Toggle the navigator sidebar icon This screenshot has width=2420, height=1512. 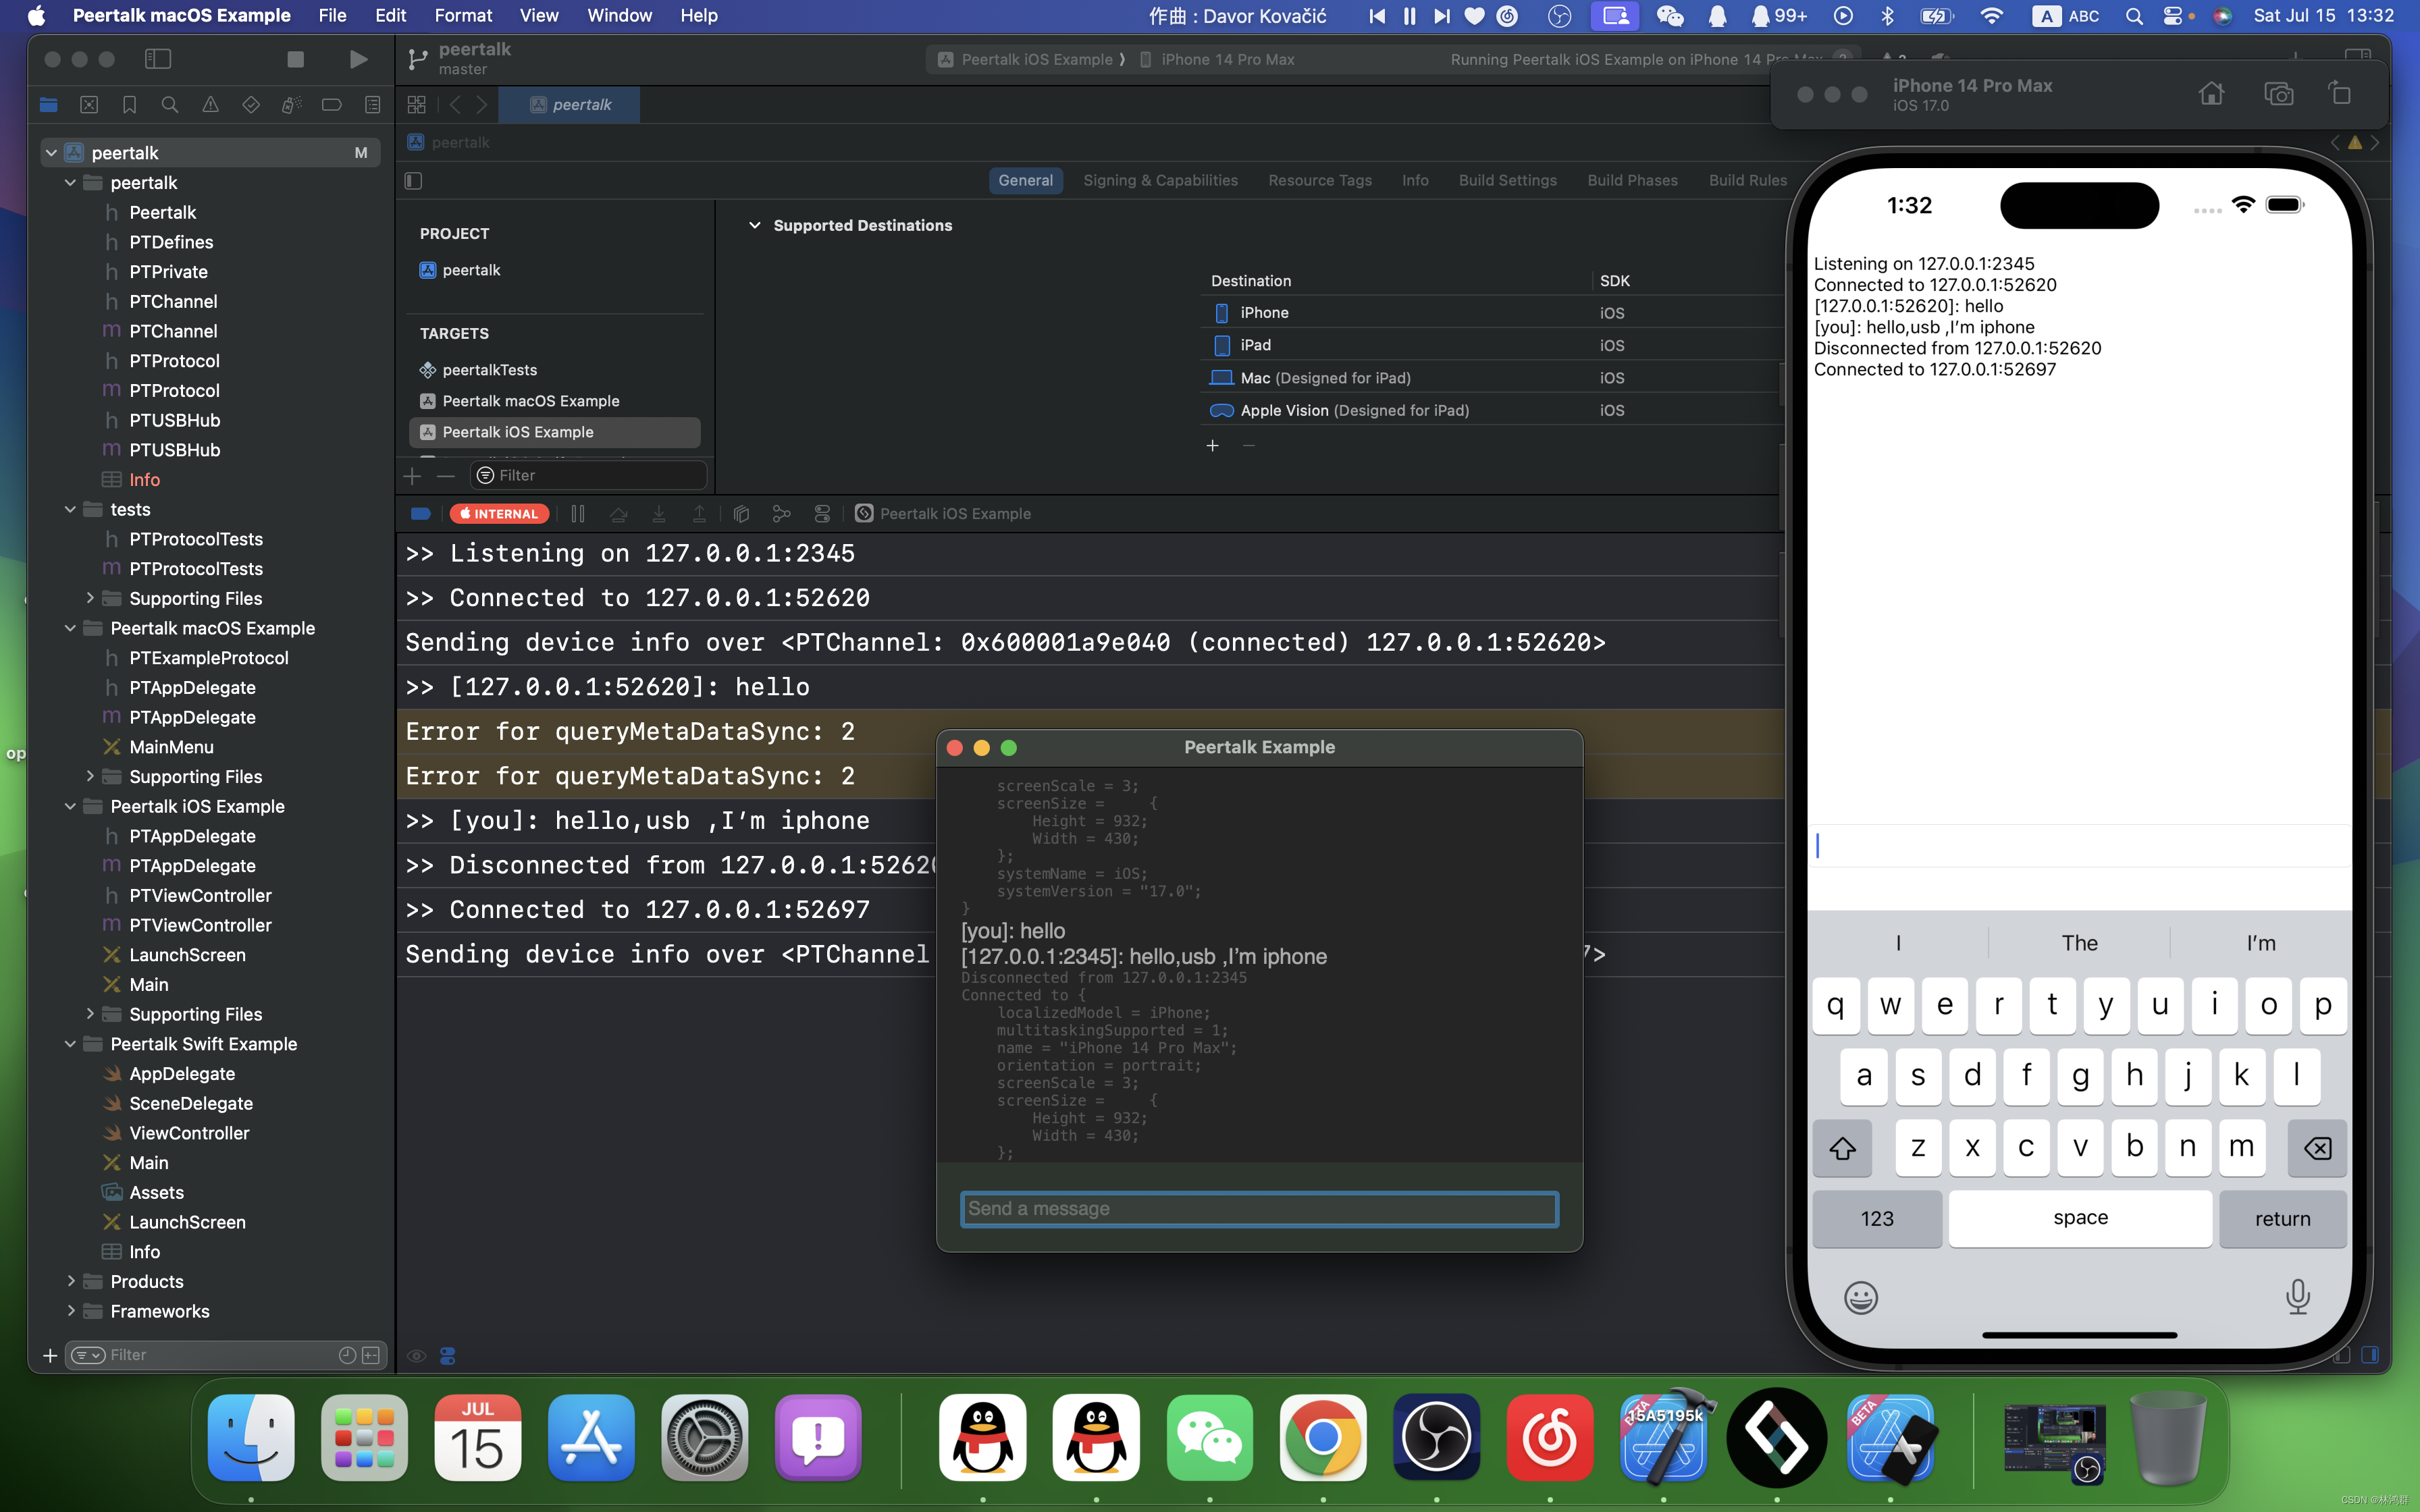coord(158,60)
